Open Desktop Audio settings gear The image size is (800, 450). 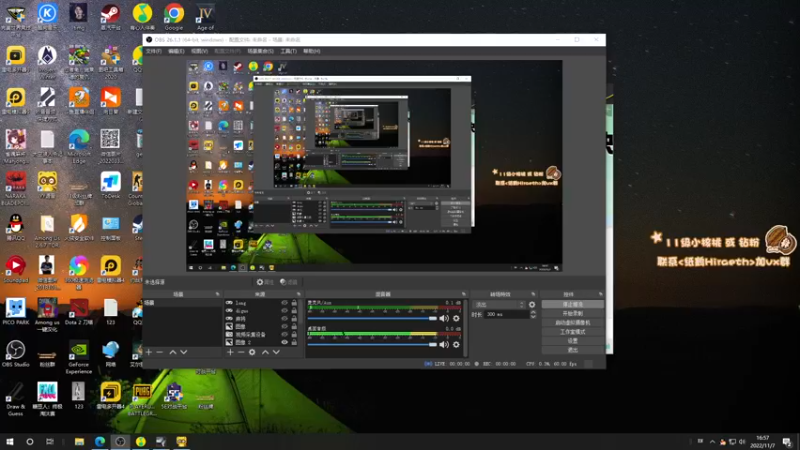(x=456, y=344)
